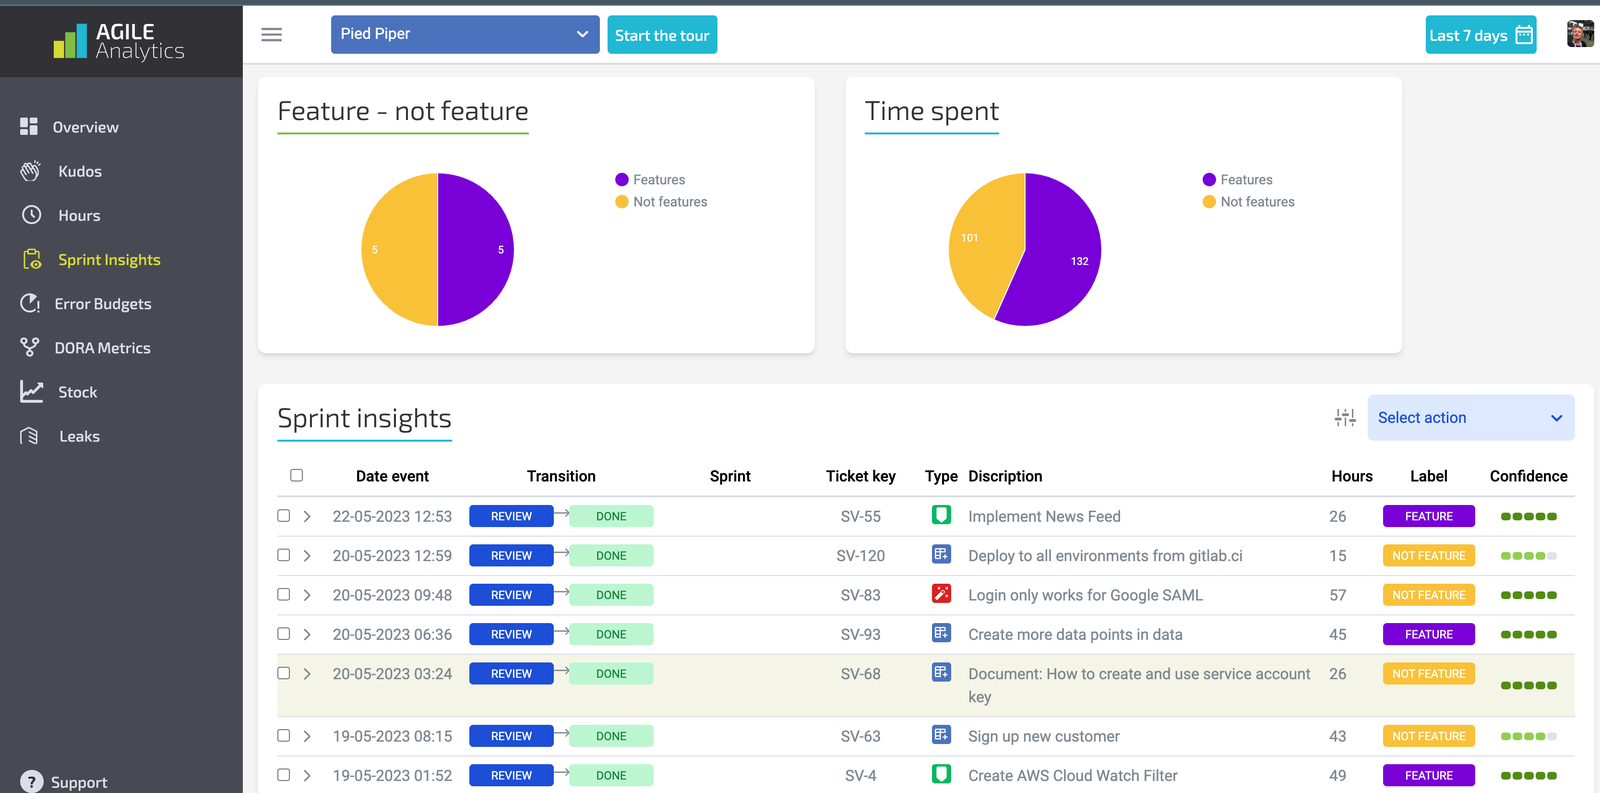Click the bug type icon for SV-83

[941, 594]
